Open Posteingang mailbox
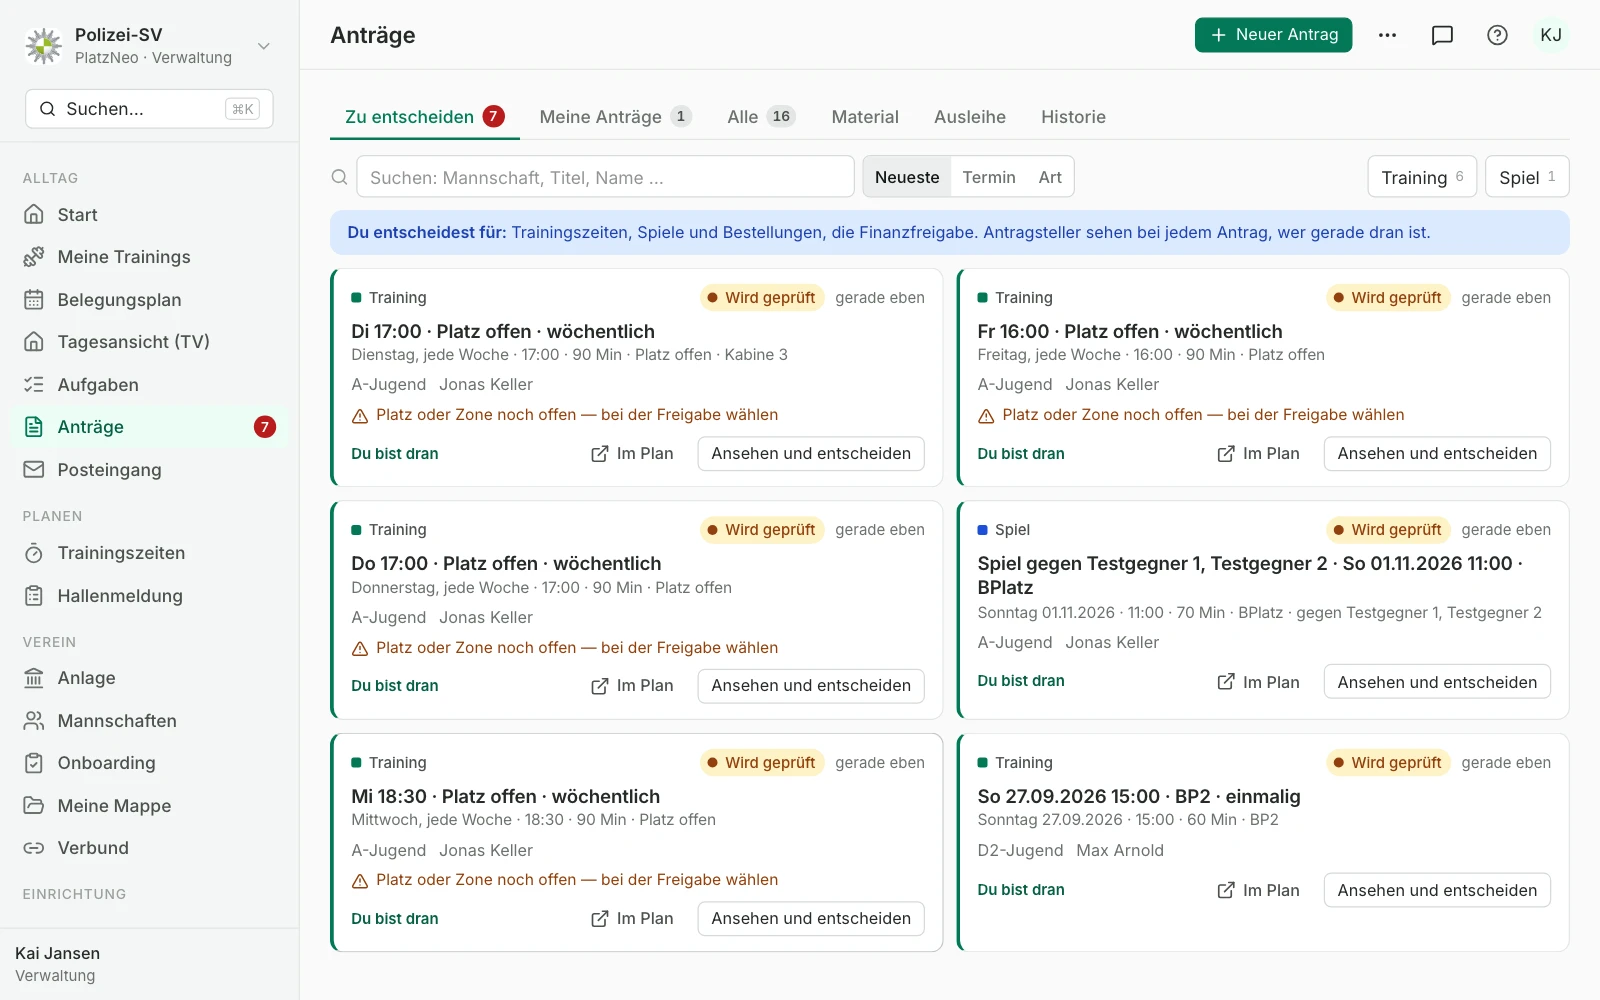 tap(149, 470)
